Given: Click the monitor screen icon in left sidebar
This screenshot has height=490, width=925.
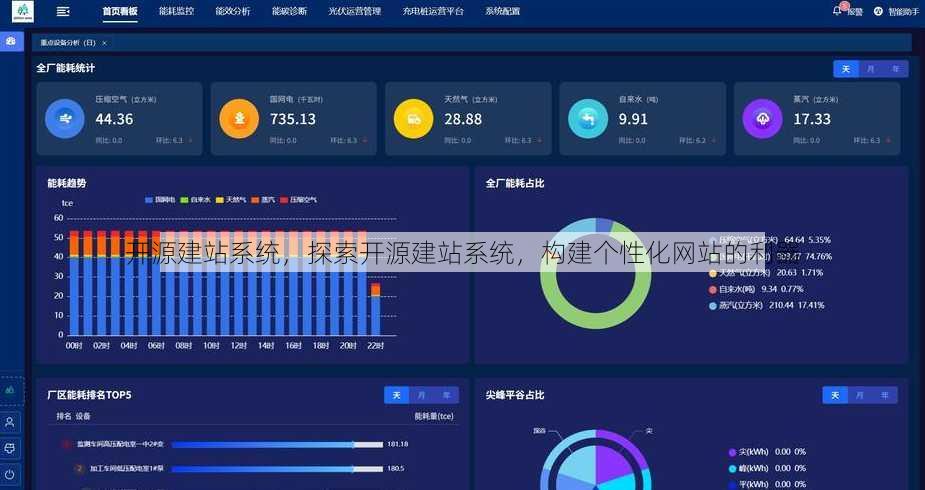Looking at the screenshot, I should pyautogui.click(x=10, y=449).
